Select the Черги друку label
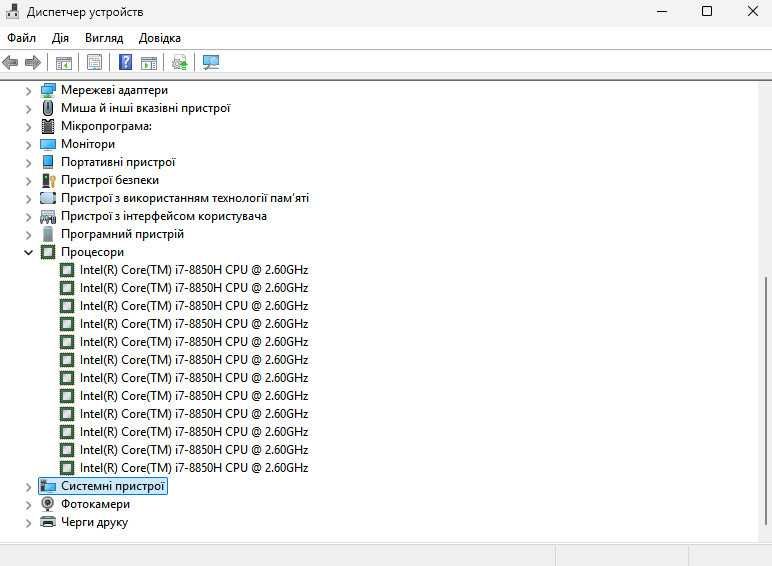Viewport: 772px width, 566px height. tap(95, 522)
